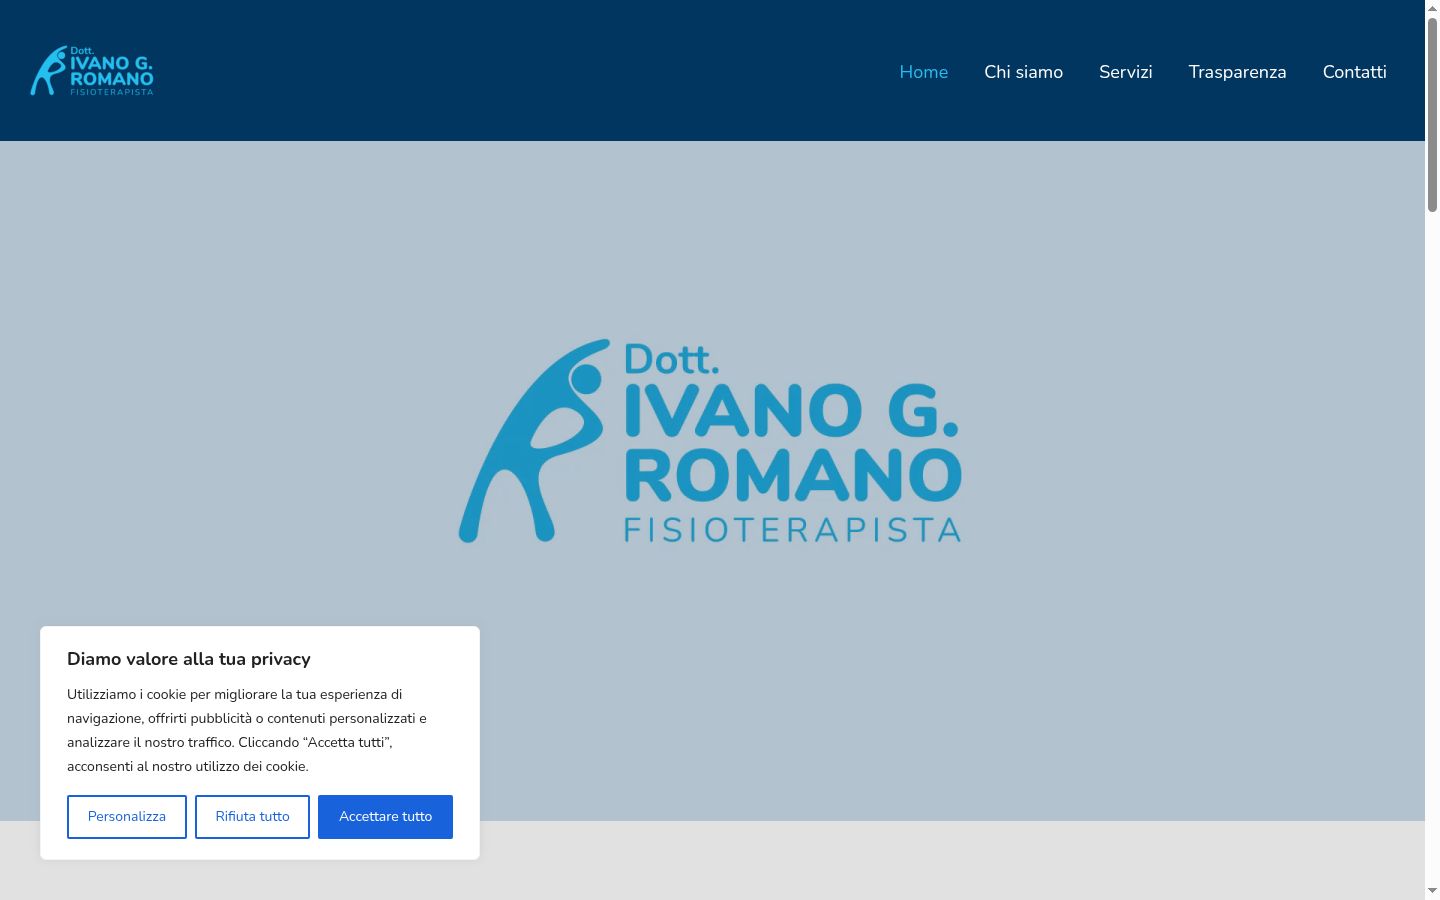The height and width of the screenshot is (900, 1440).
Task: Click the vertical scrollbar thumb
Action: coord(1432,114)
